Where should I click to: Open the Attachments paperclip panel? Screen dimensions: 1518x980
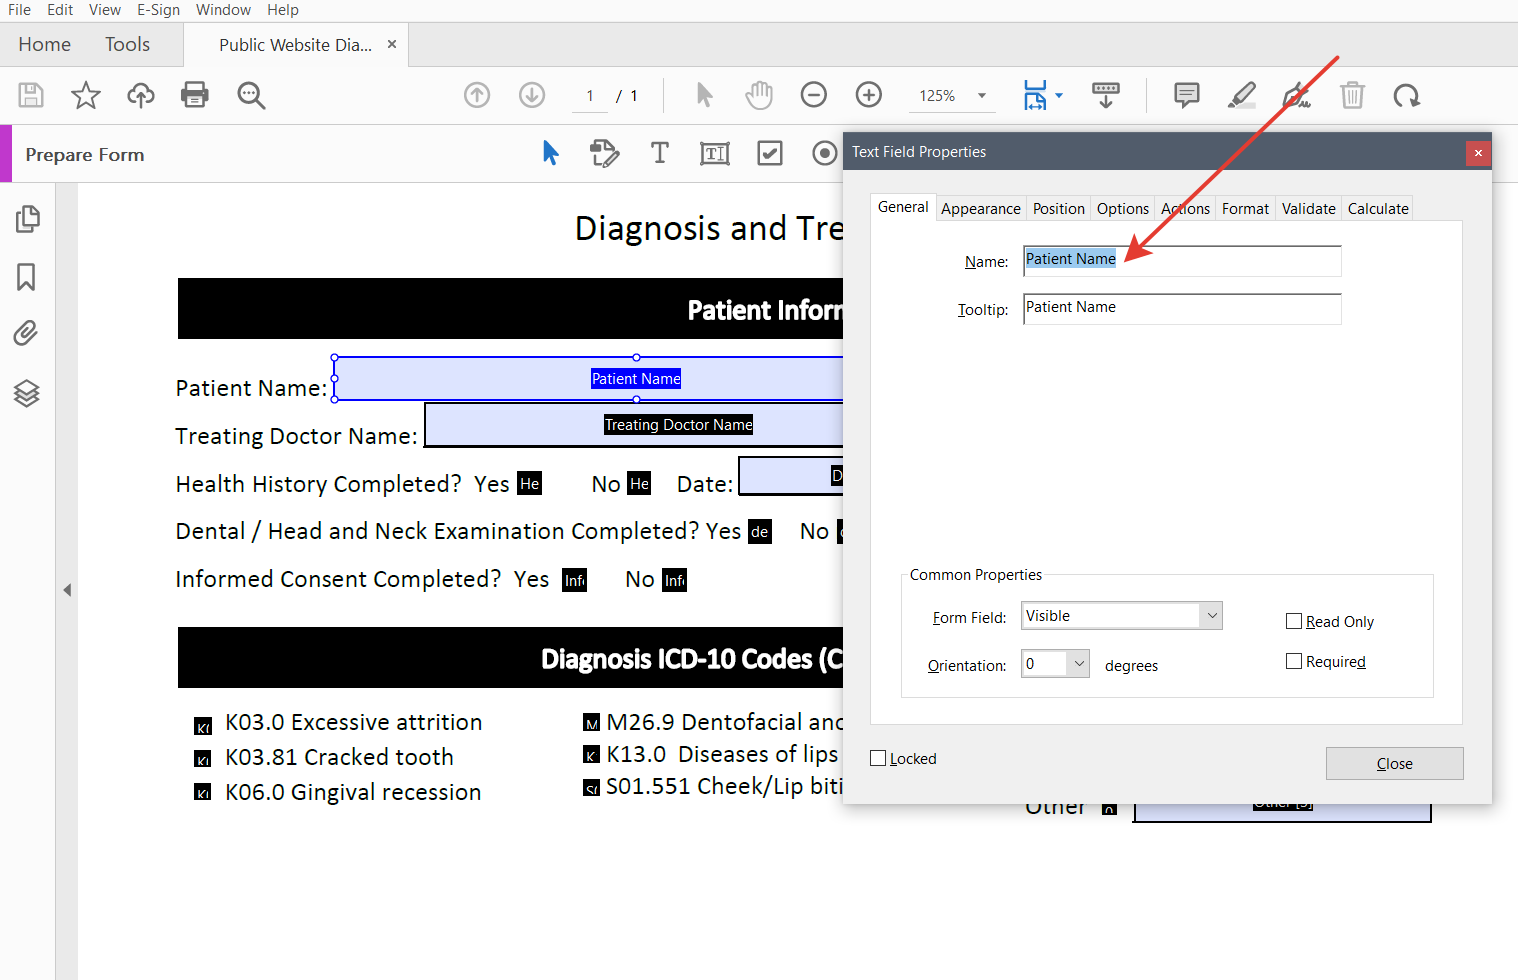tap(27, 333)
